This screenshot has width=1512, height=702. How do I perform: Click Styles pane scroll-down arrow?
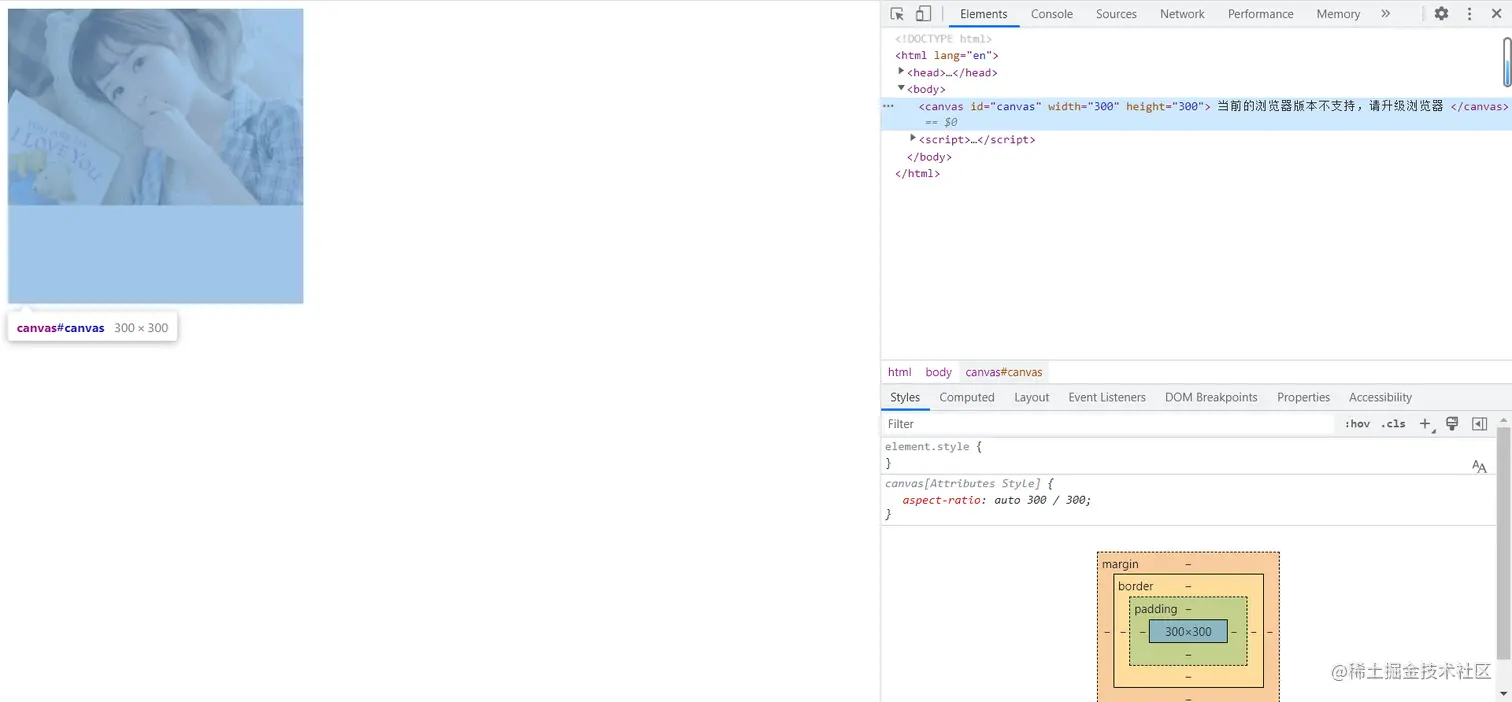(x=1503, y=693)
